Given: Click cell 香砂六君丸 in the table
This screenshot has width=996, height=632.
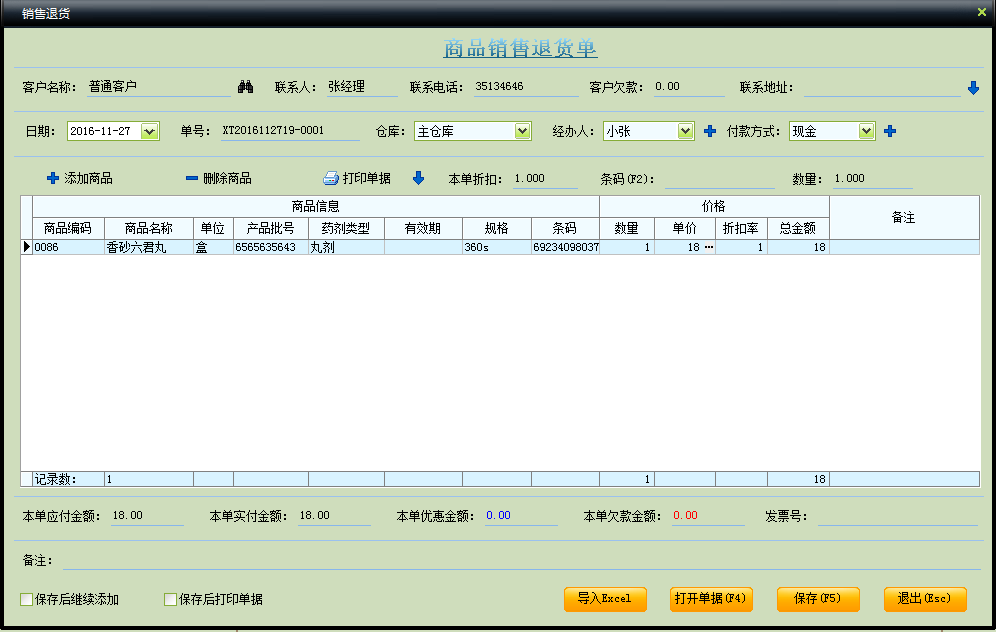Looking at the screenshot, I should click(149, 247).
